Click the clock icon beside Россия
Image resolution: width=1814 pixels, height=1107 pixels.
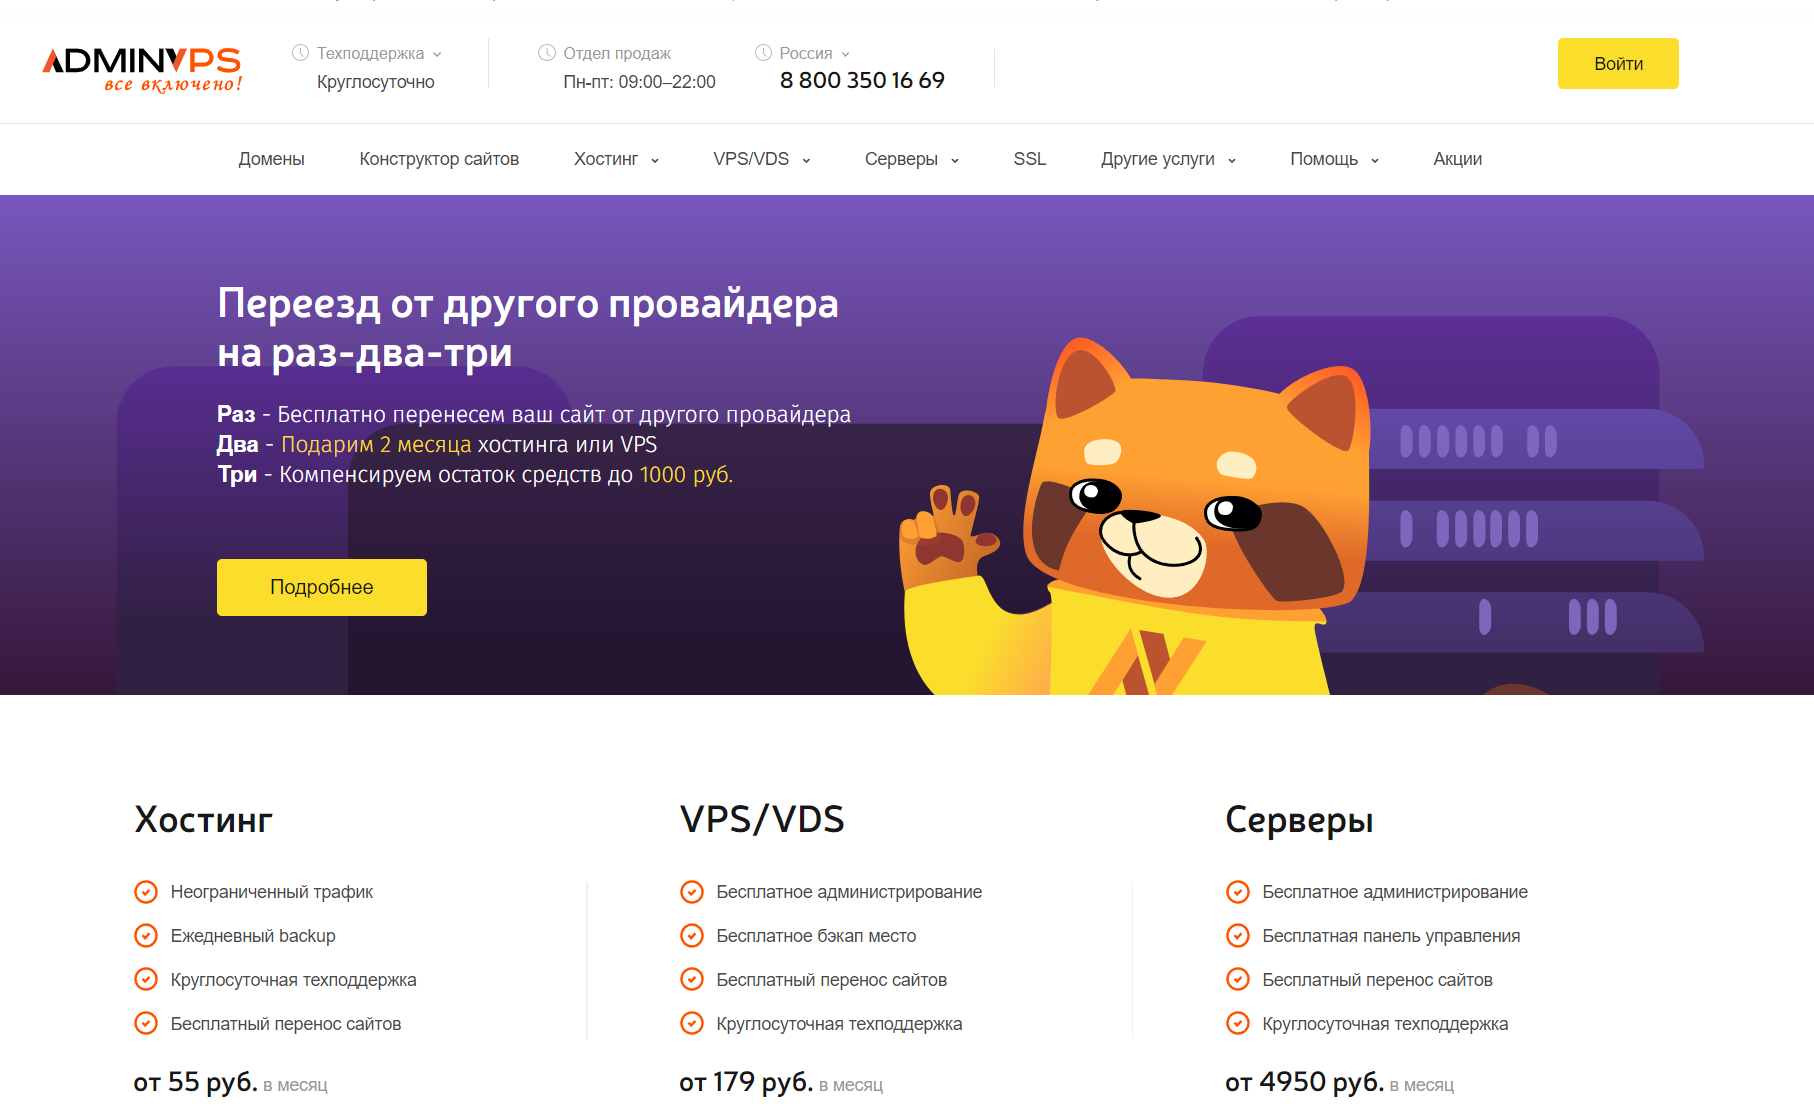click(x=763, y=53)
